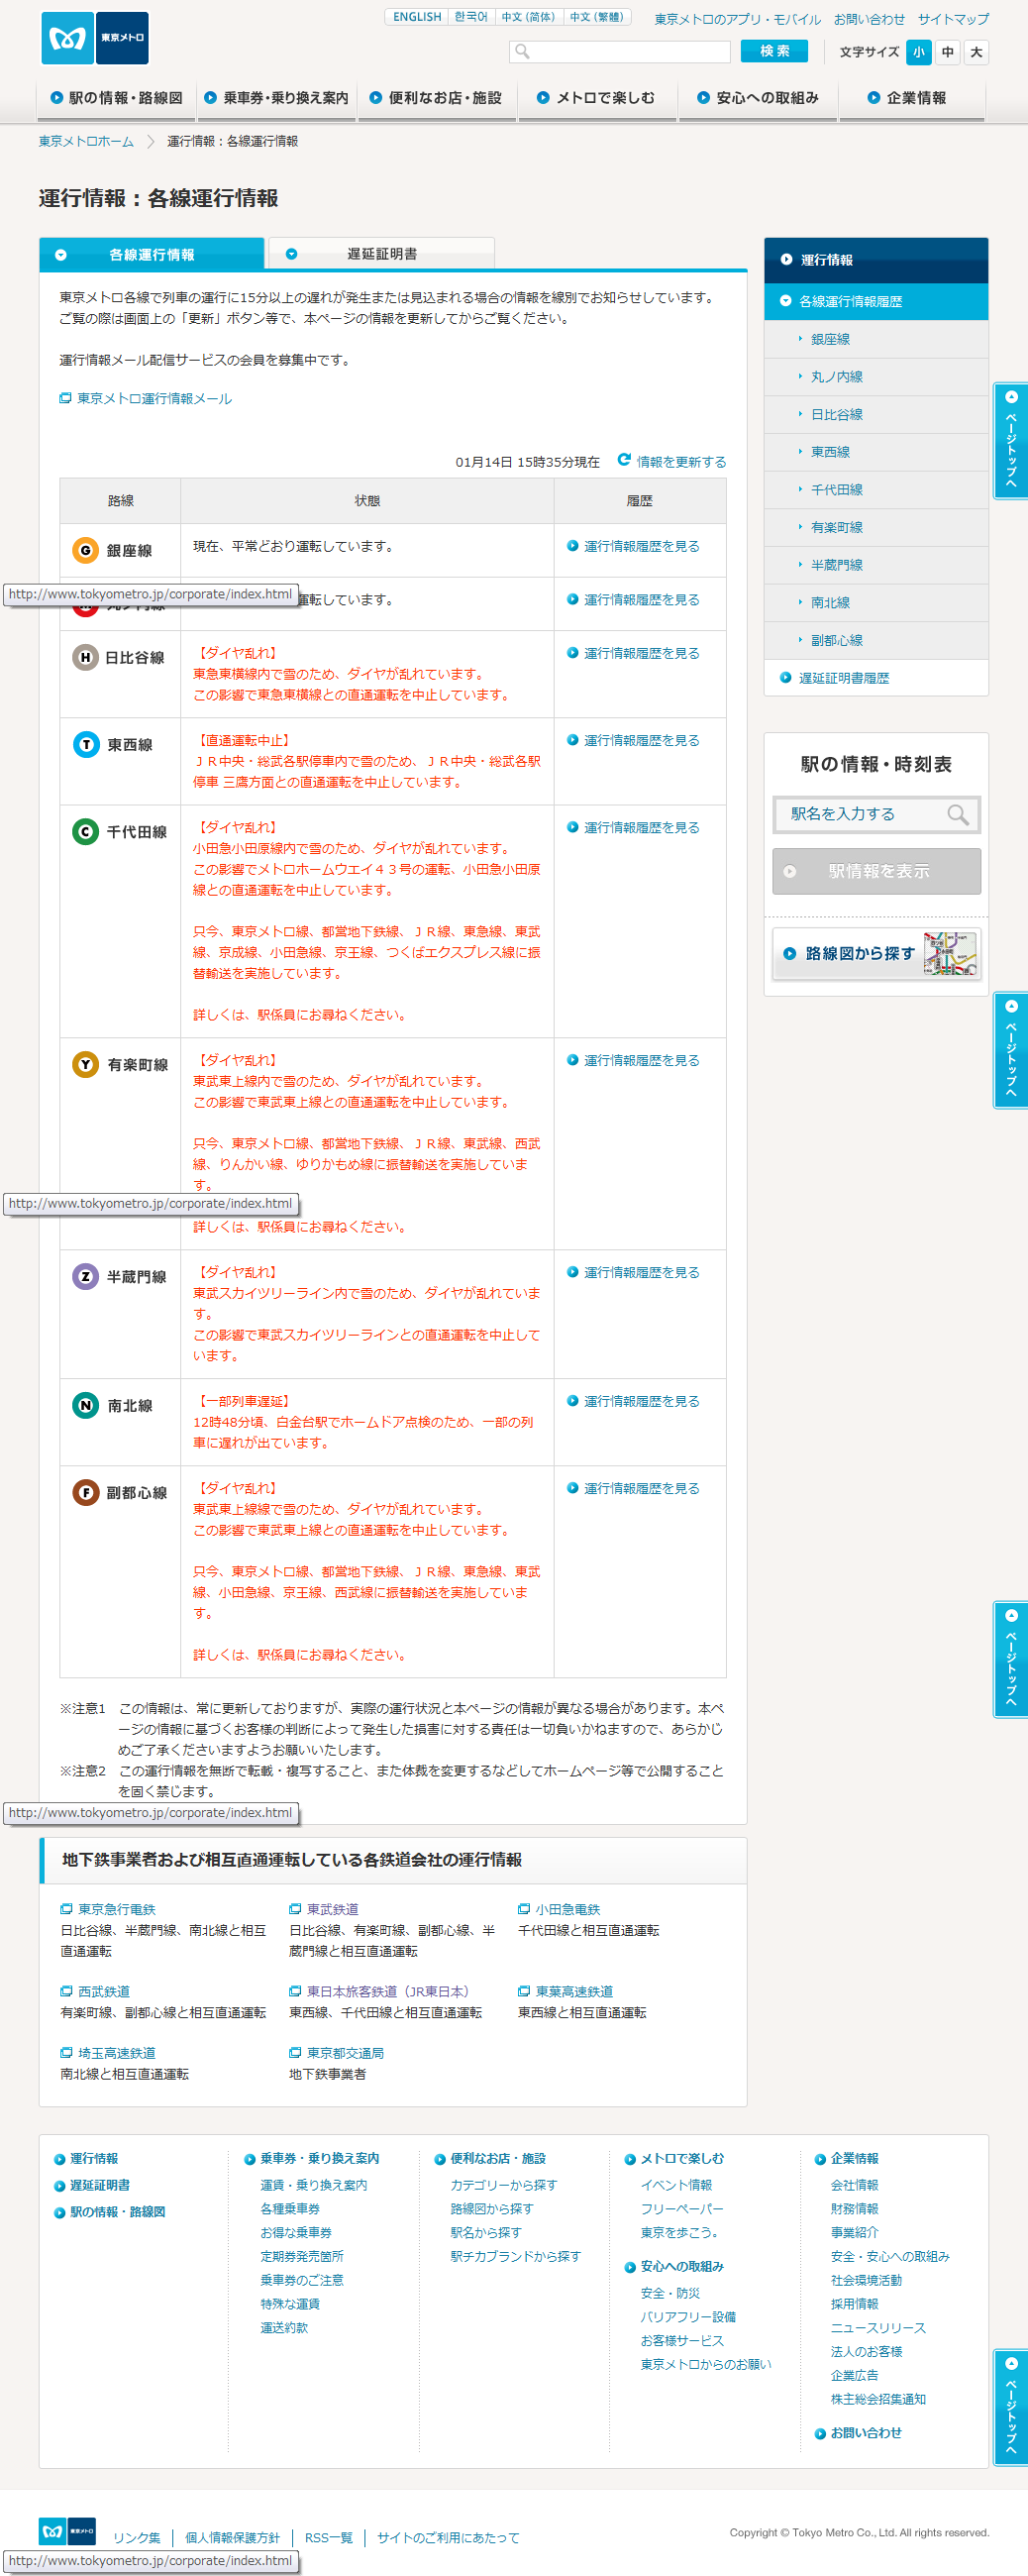The image size is (1028, 2576).
Task: Click the Namboku line N icon
Action: [x=85, y=1405]
